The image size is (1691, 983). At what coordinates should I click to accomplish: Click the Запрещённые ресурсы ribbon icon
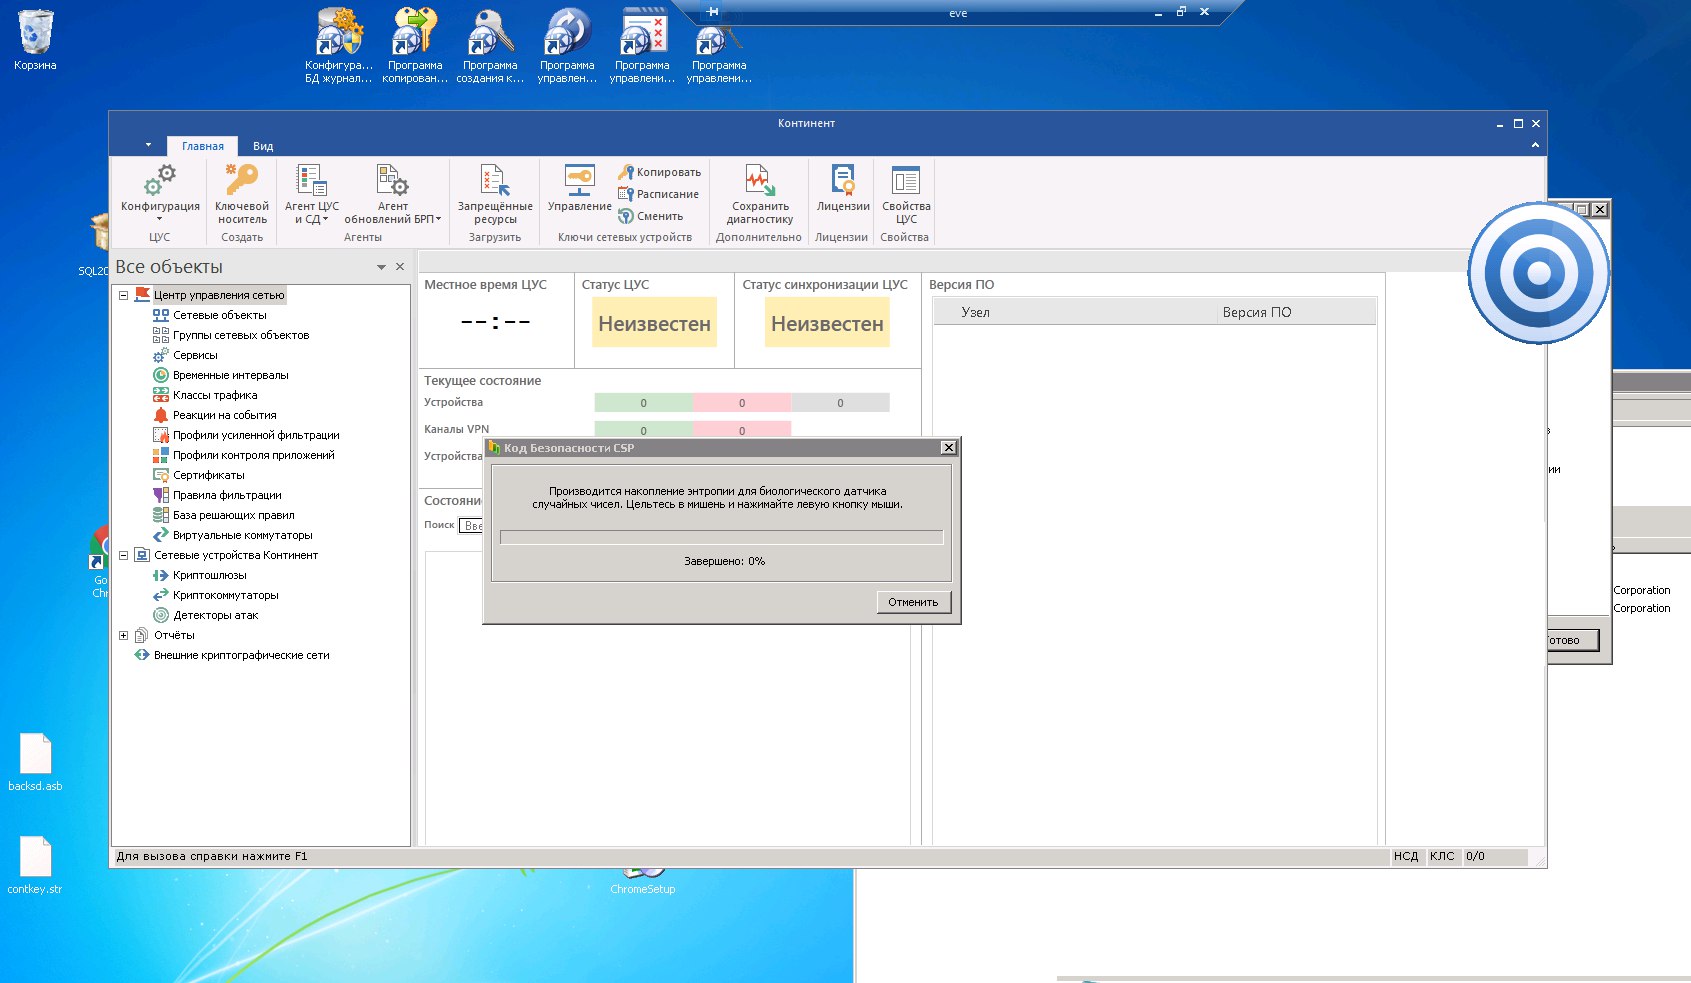tap(495, 181)
